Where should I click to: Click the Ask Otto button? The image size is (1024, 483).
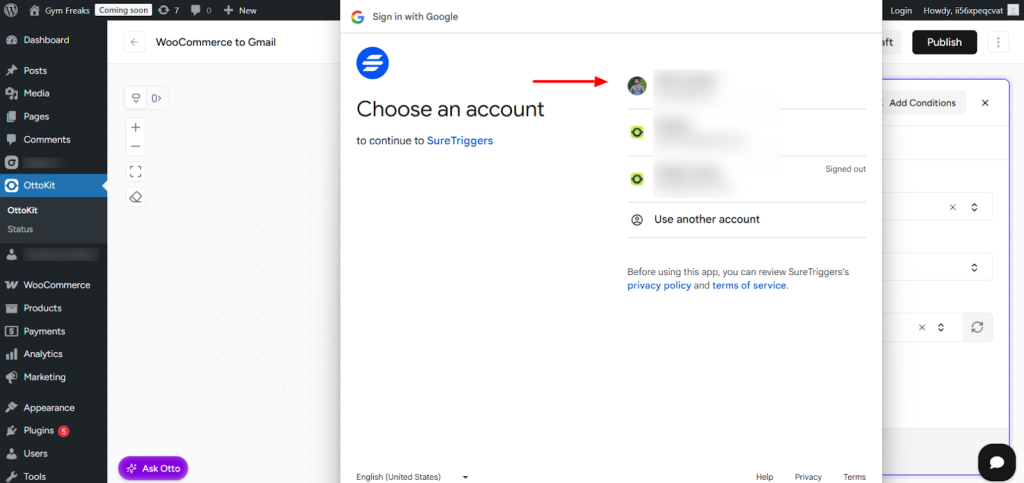[153, 468]
